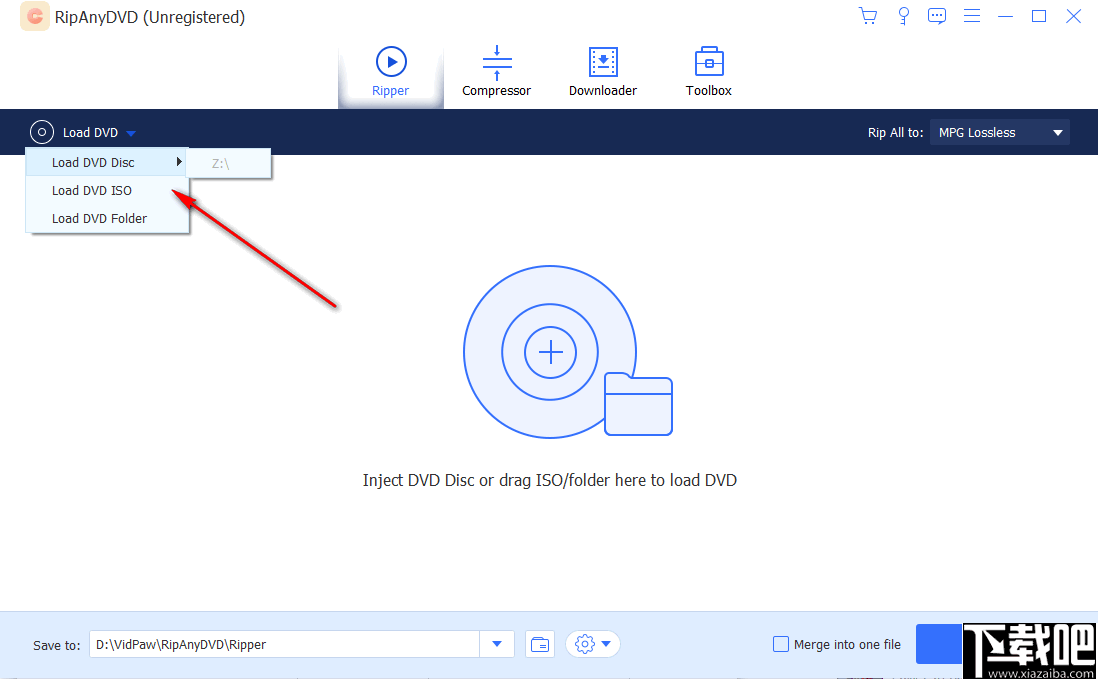Screen dimensions: 1098x679
Task: Open the hamburger menu
Action: click(x=971, y=16)
